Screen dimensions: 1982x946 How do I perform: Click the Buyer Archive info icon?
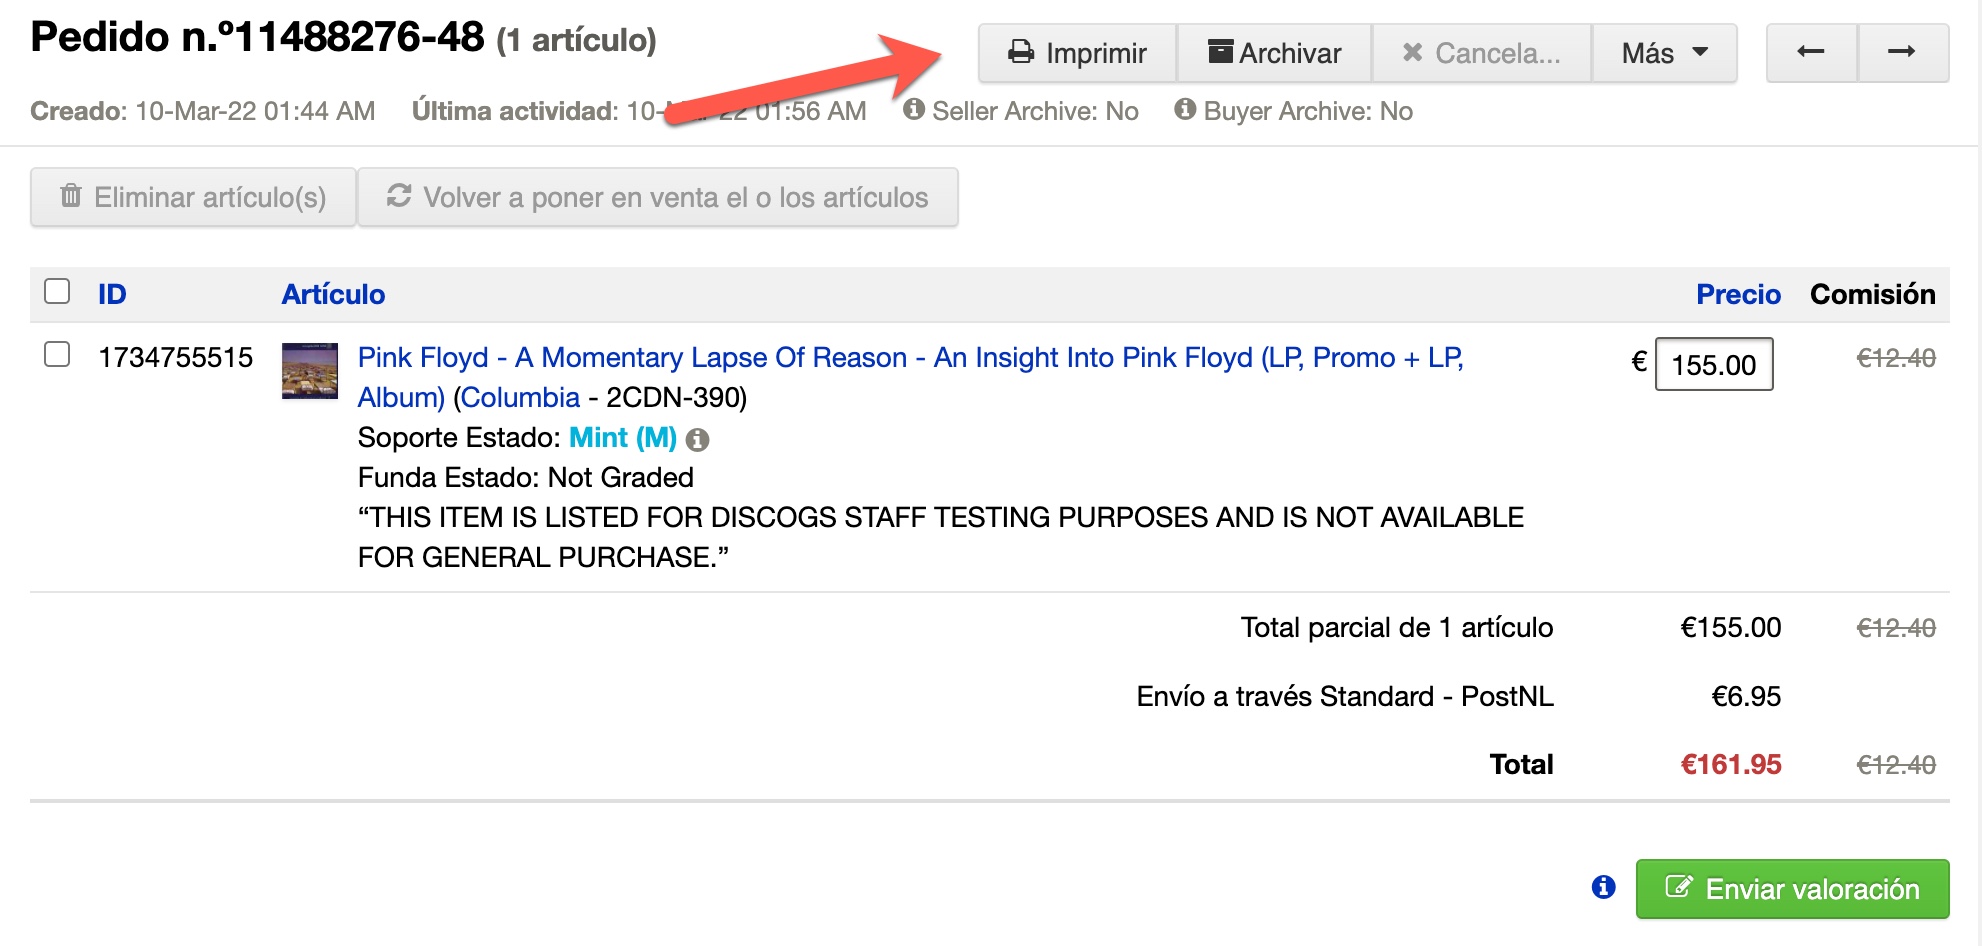(1185, 109)
